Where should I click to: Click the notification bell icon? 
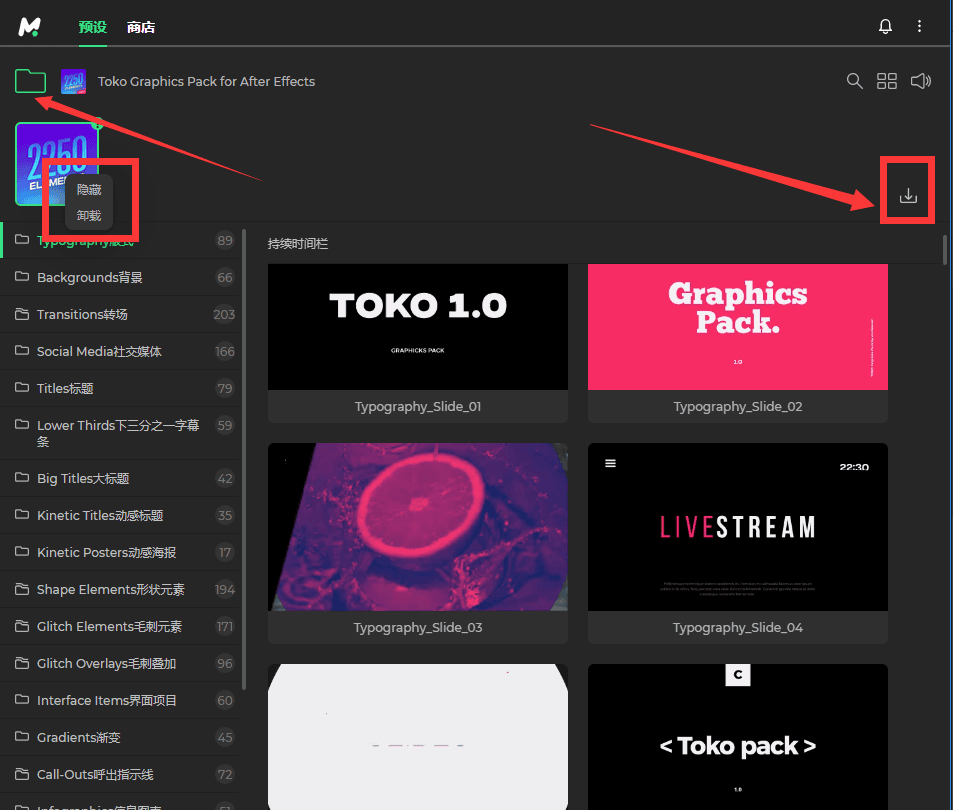(885, 27)
